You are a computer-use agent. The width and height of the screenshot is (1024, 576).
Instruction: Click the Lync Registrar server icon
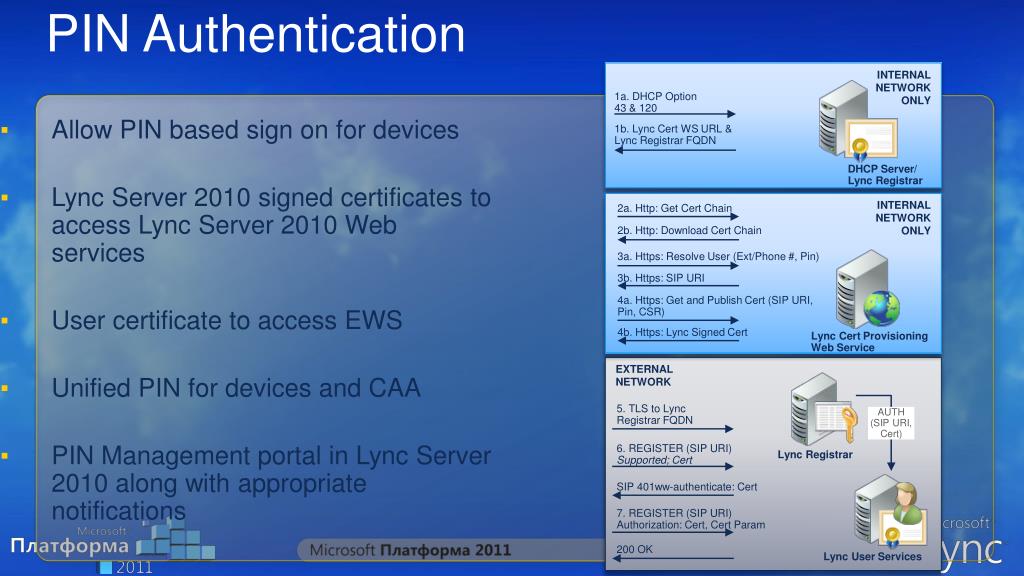pyautogui.click(x=824, y=409)
